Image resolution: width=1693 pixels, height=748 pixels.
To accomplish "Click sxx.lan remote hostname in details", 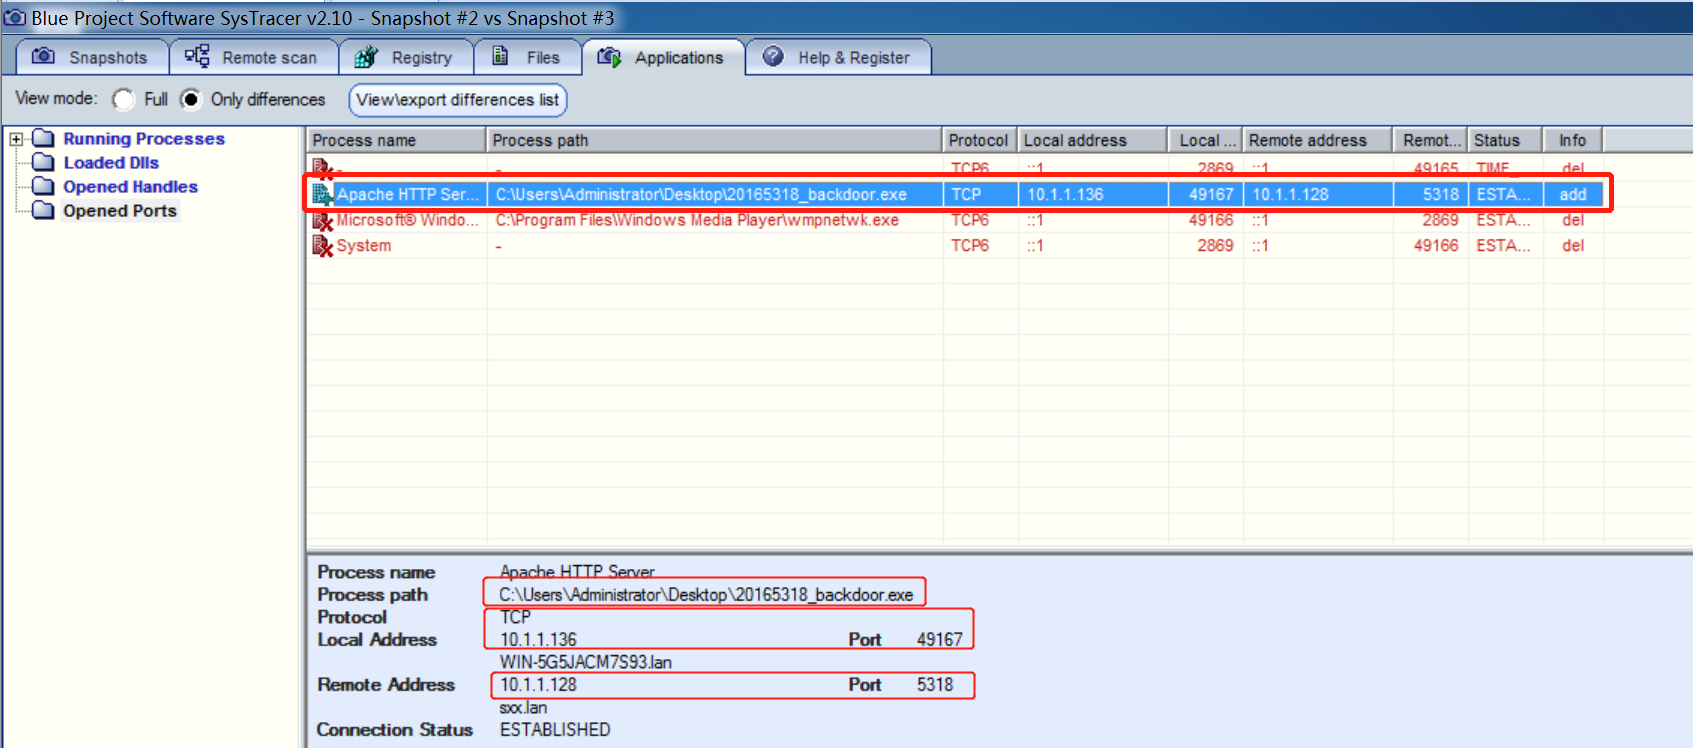I will coord(523,708).
